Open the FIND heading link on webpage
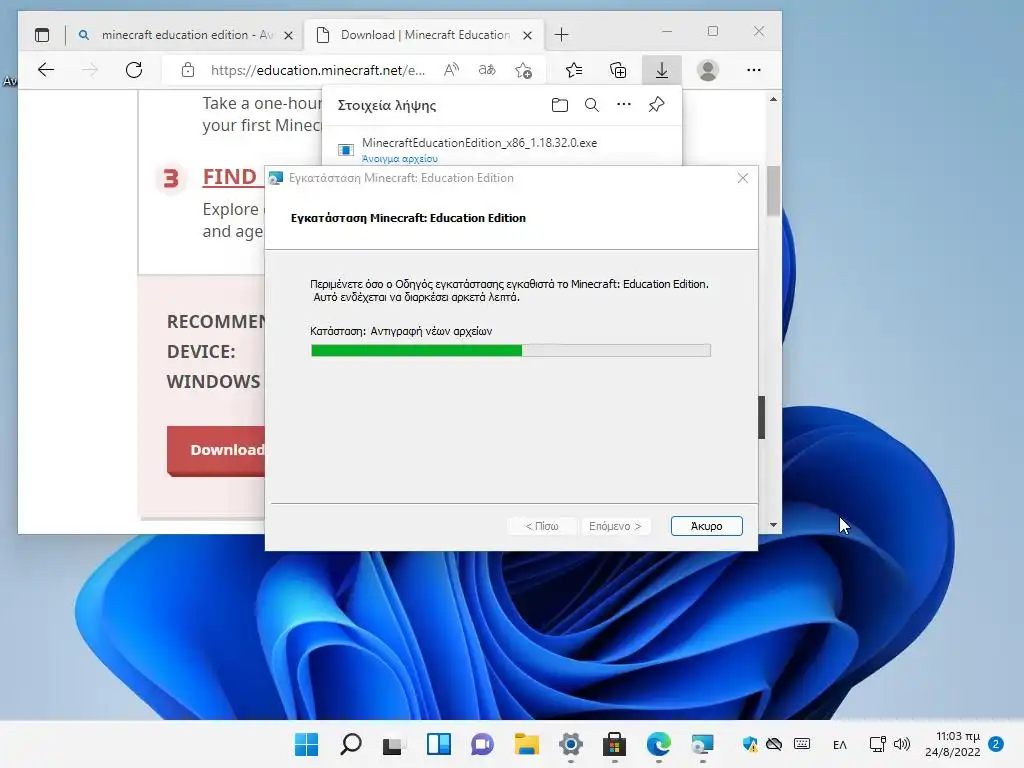The width and height of the screenshot is (1024, 768). click(229, 177)
